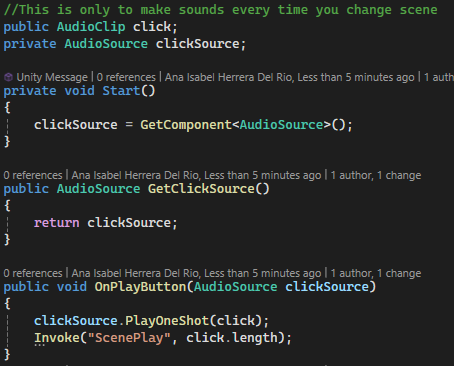Viewport: 454px width, 366px height.
Task: Show 0 references lens above OnPlayButton
Action: 33,273
